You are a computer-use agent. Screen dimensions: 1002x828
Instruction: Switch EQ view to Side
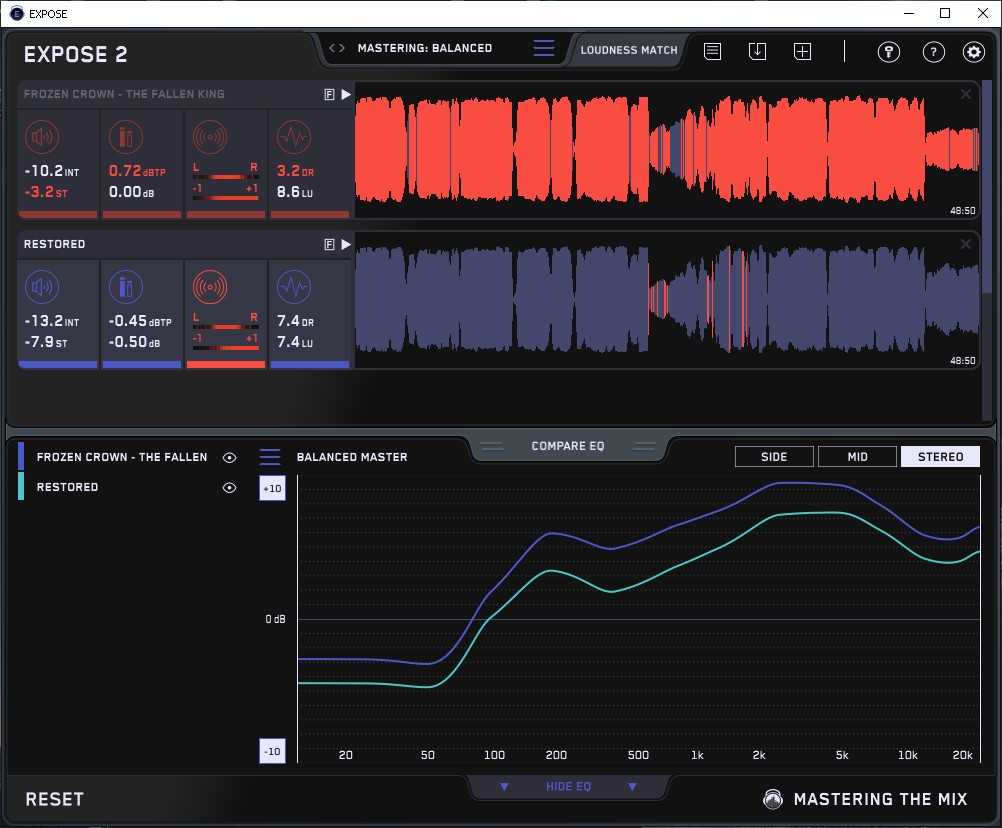point(774,457)
